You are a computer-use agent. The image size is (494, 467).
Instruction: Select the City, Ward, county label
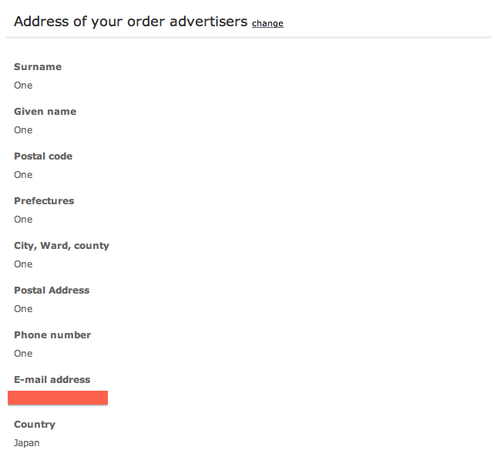point(62,246)
